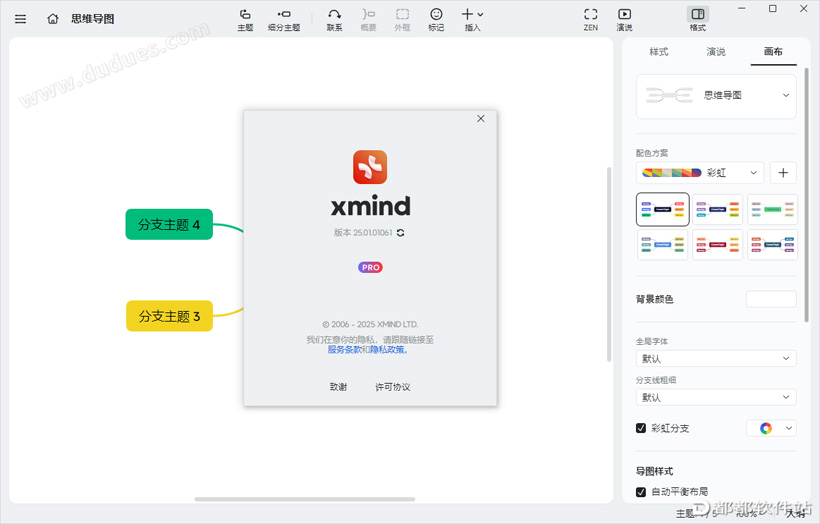Image resolution: width=820 pixels, height=524 pixels.
Task: Select the last theme thumbnail, bottom row
Action: [x=772, y=244]
